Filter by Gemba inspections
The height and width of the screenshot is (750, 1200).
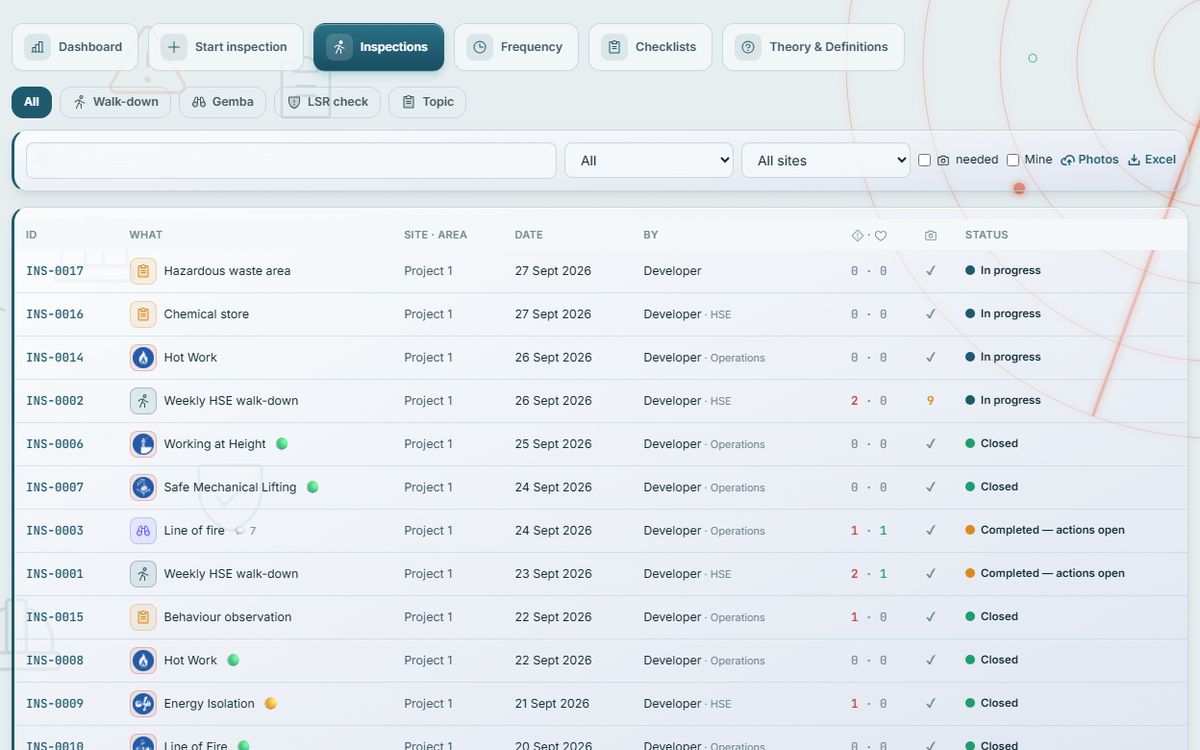point(222,102)
